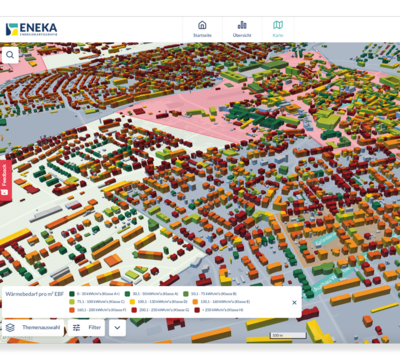Switch to the Übersicht tab

242,29
